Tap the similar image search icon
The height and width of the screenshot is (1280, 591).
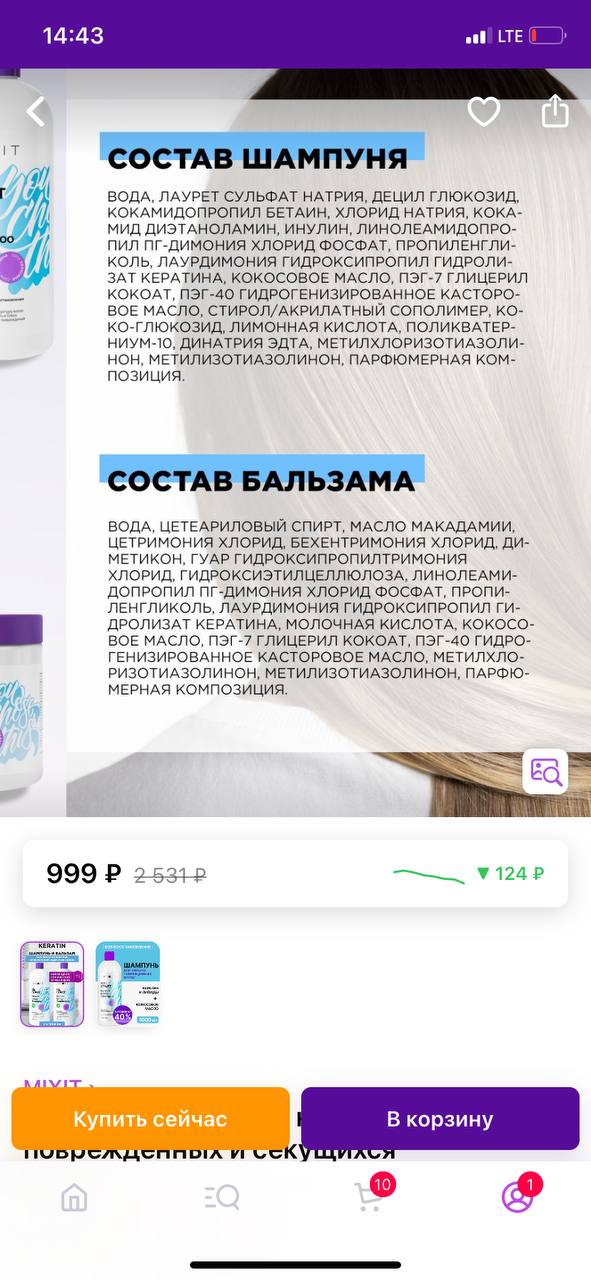[x=545, y=771]
